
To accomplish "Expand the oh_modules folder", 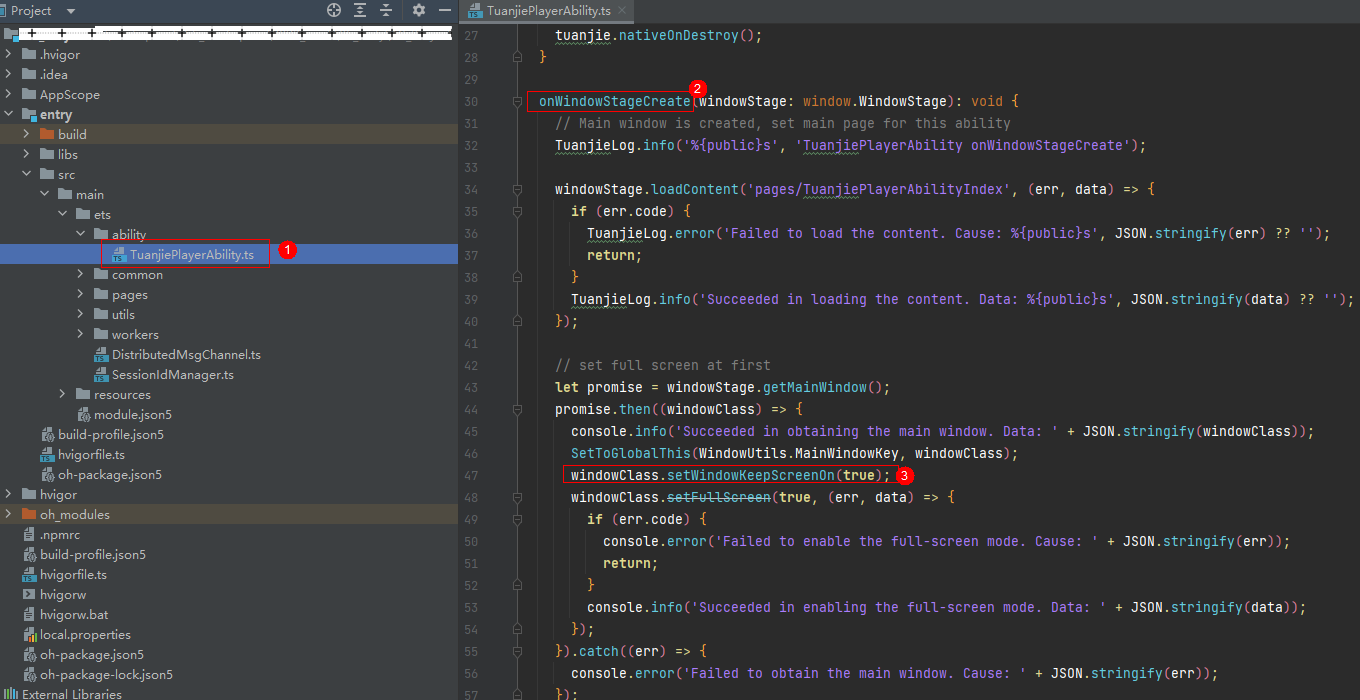I will point(9,514).
